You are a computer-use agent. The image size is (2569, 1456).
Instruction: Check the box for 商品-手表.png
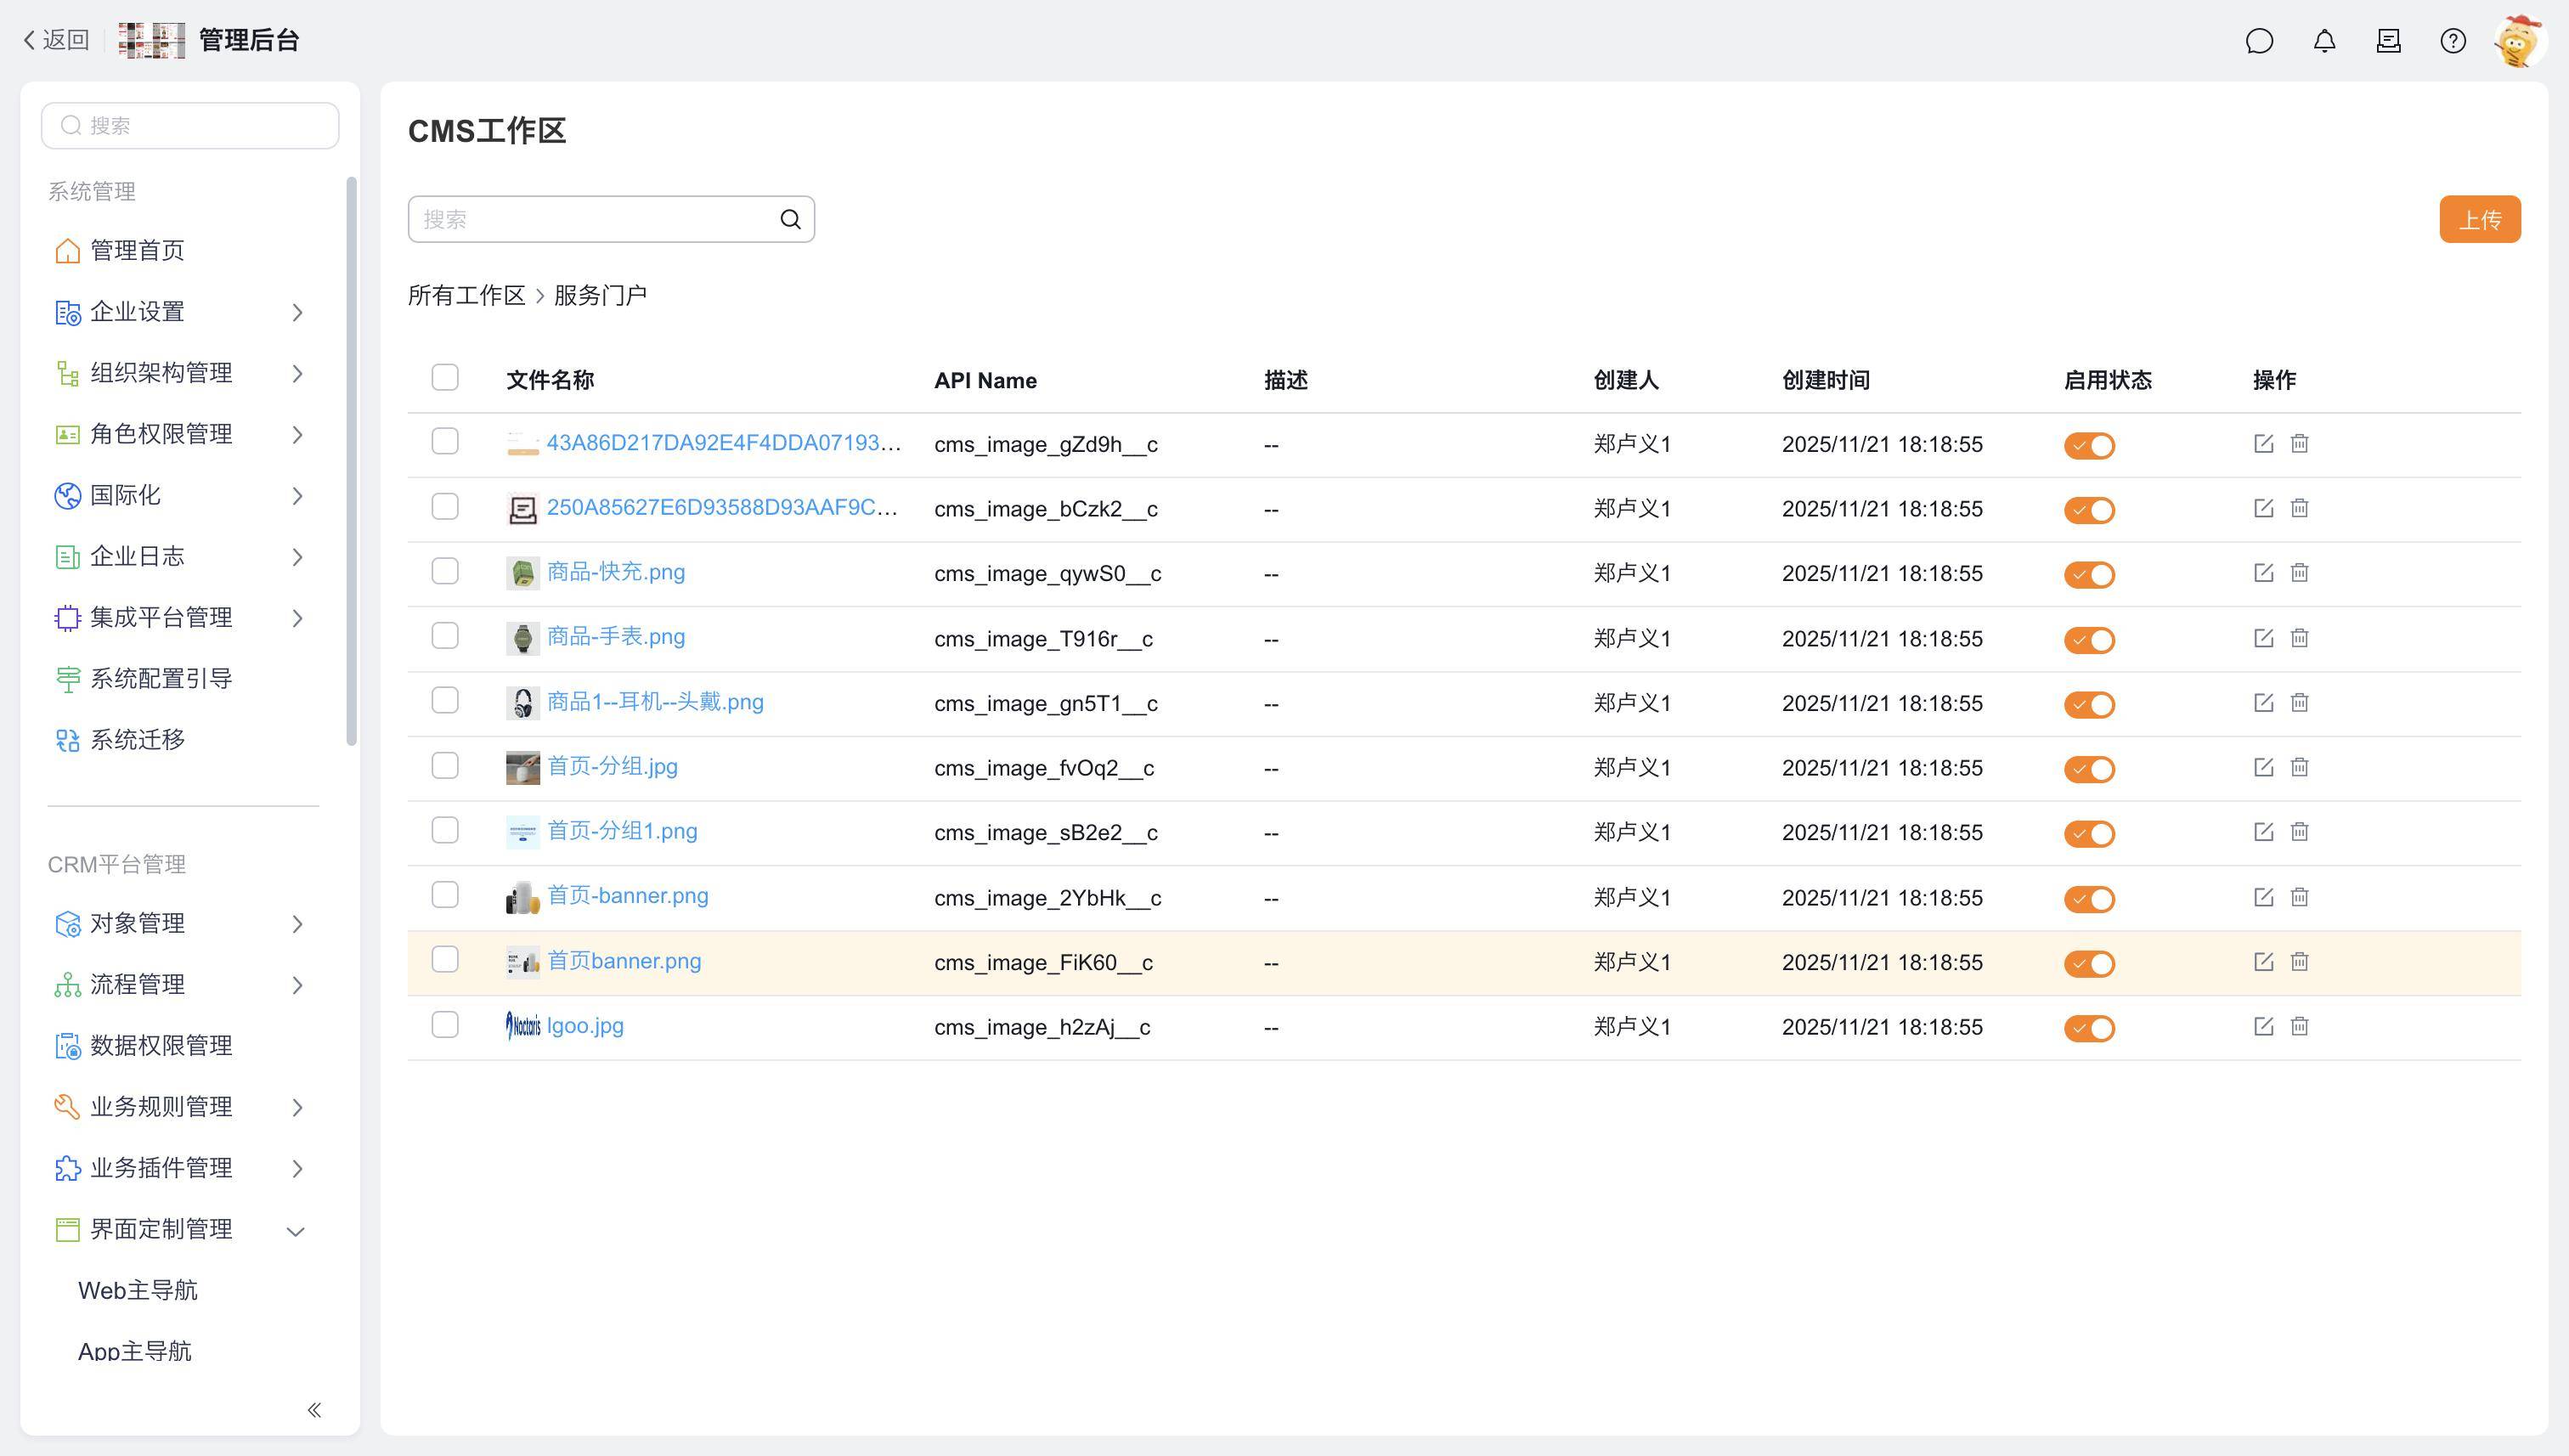click(x=445, y=636)
